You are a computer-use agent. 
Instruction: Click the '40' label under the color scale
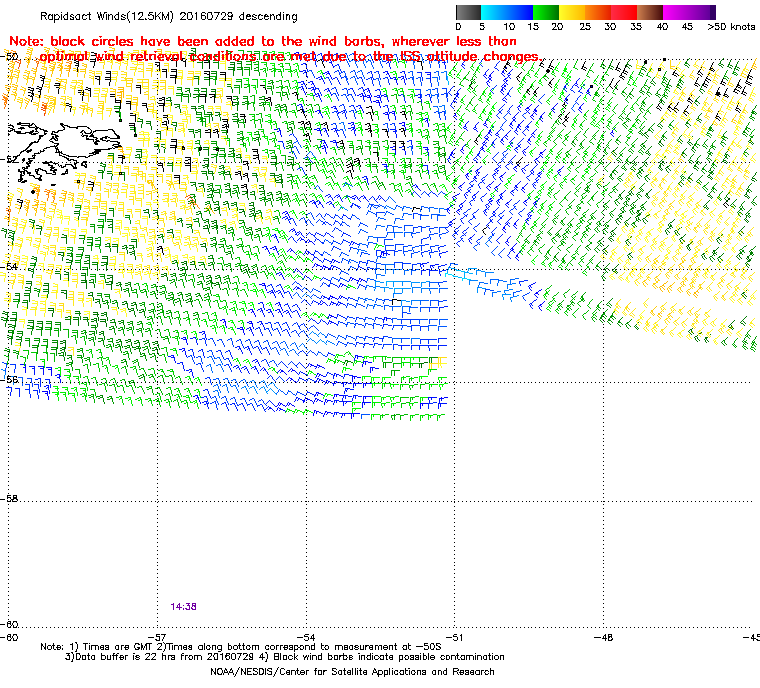(662, 27)
